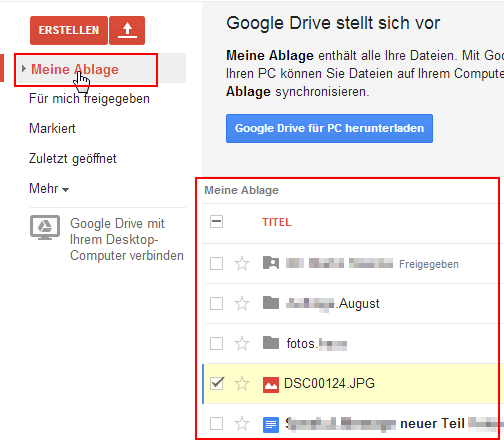Star the DSC00124.JPG file
Image resolution: width=504 pixels, height=442 pixels.
point(242,384)
